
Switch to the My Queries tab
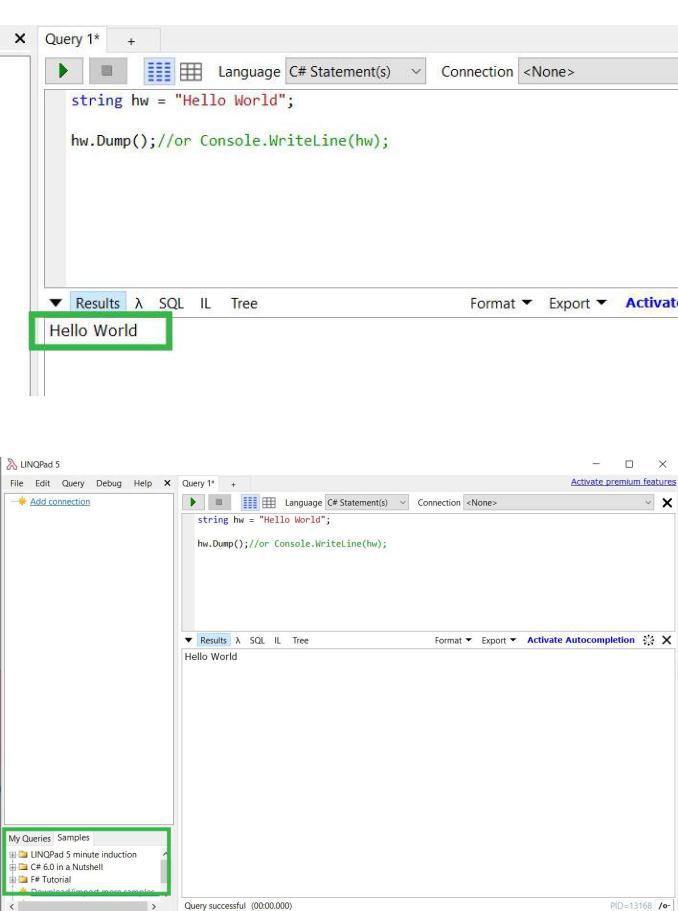[x=29, y=838]
